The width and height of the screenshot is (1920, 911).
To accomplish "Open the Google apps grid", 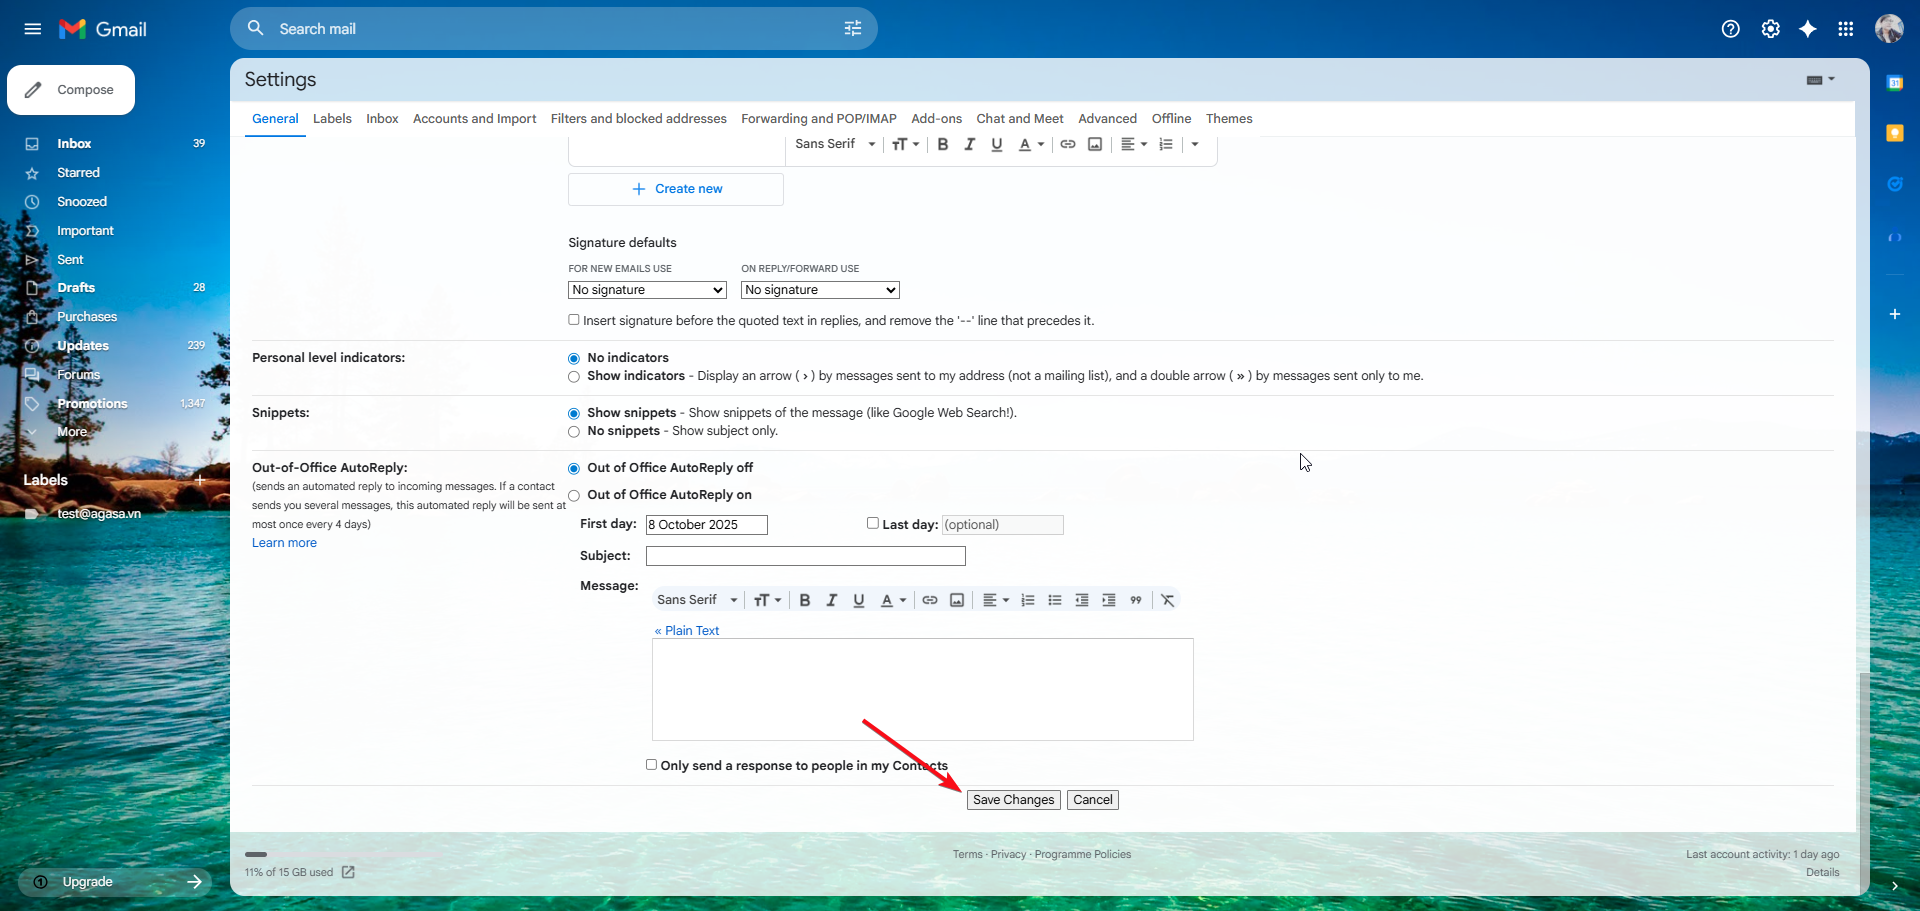I will coord(1845,29).
